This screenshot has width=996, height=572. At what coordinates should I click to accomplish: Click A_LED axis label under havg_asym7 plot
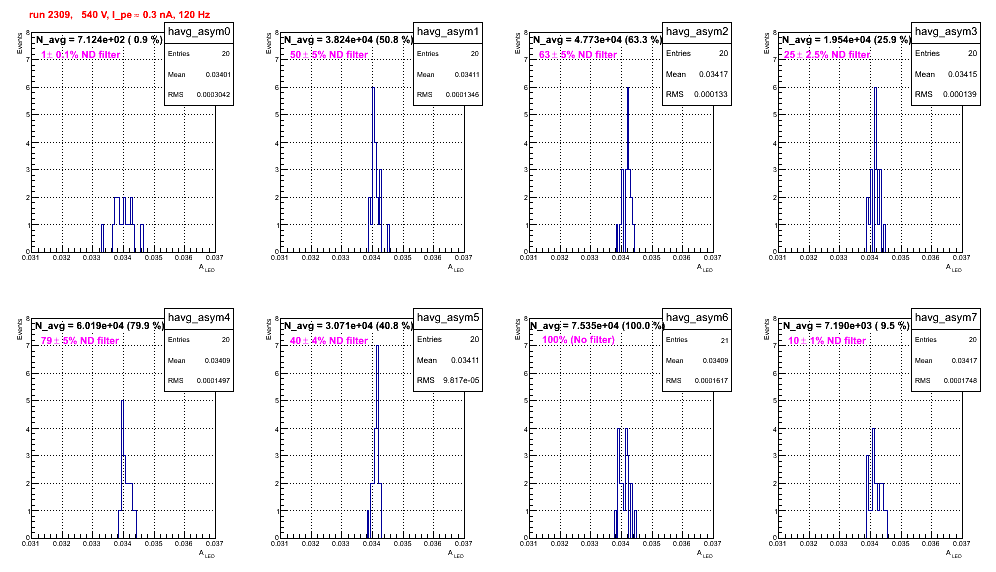(x=954, y=554)
